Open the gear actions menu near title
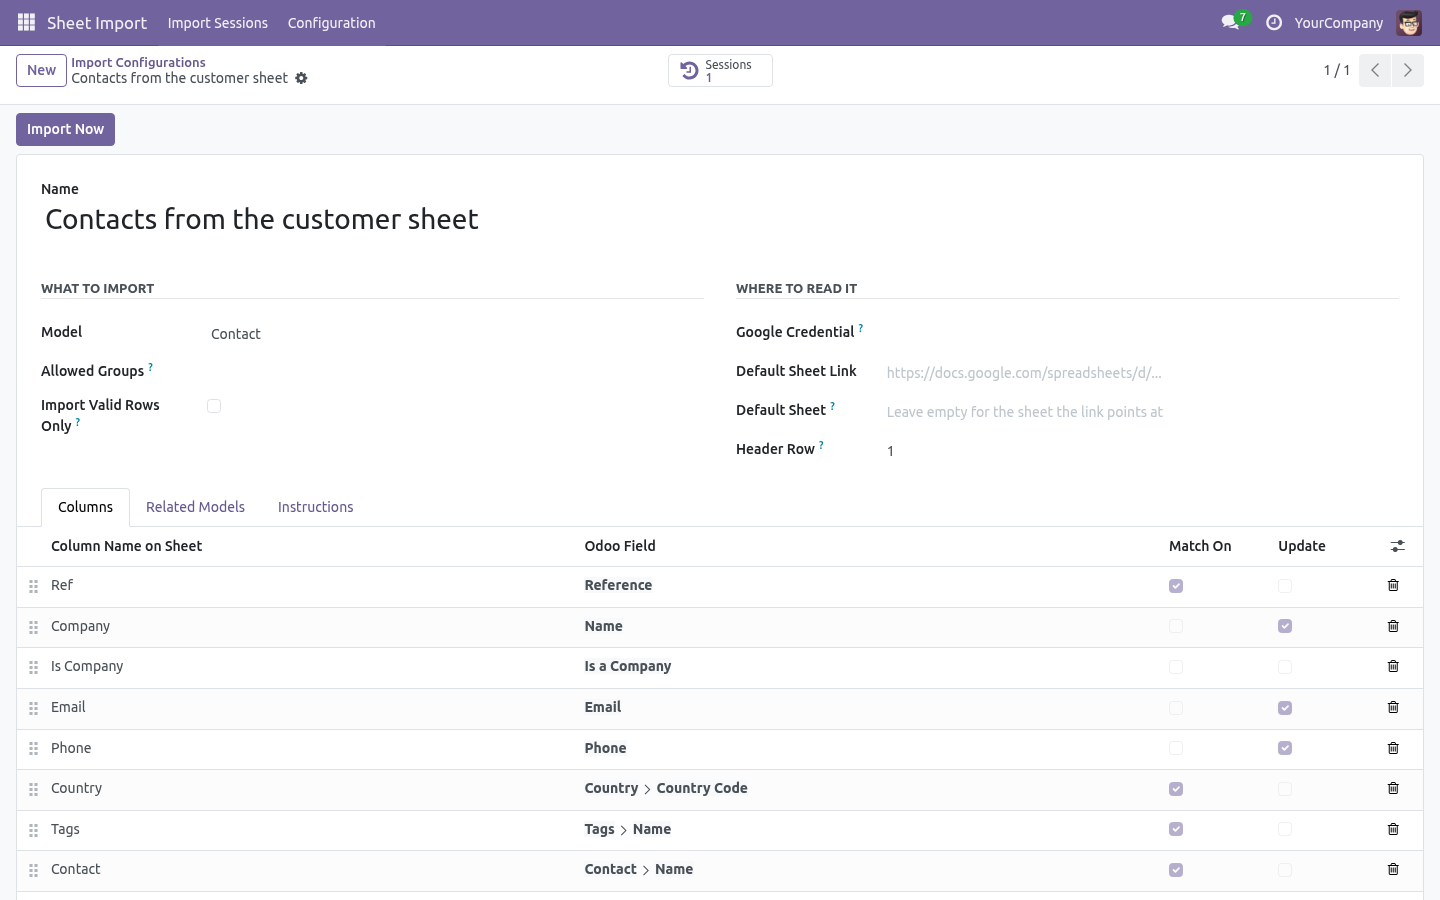 (301, 78)
